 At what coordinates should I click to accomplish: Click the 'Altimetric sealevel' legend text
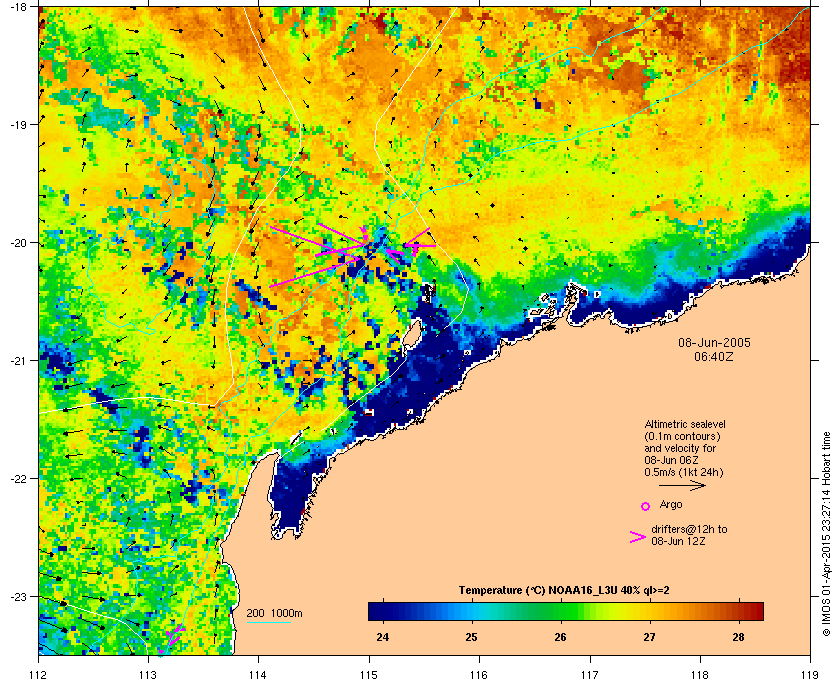[x=685, y=424]
